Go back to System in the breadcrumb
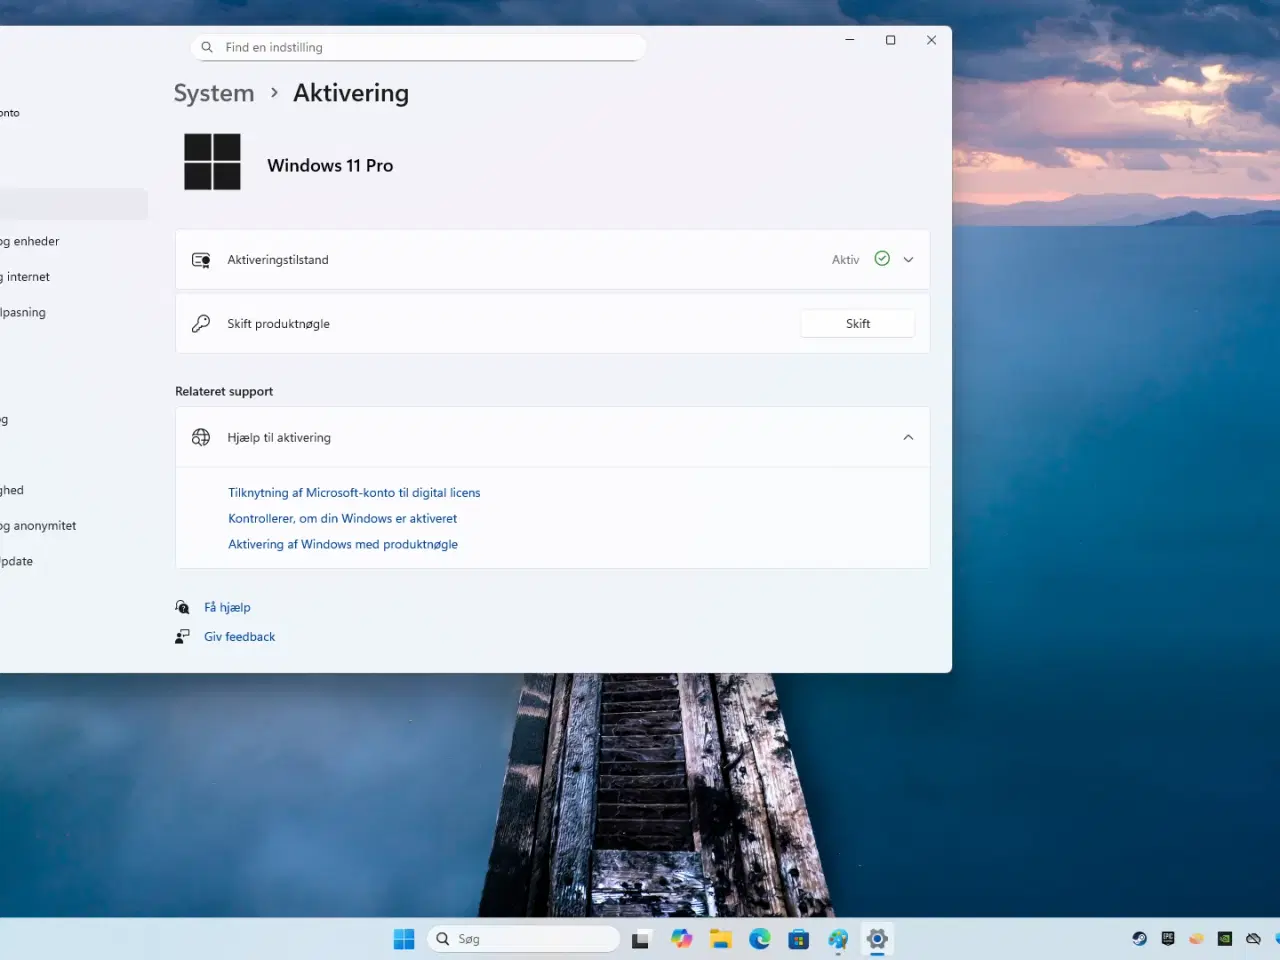Image resolution: width=1280 pixels, height=960 pixels. click(x=214, y=93)
